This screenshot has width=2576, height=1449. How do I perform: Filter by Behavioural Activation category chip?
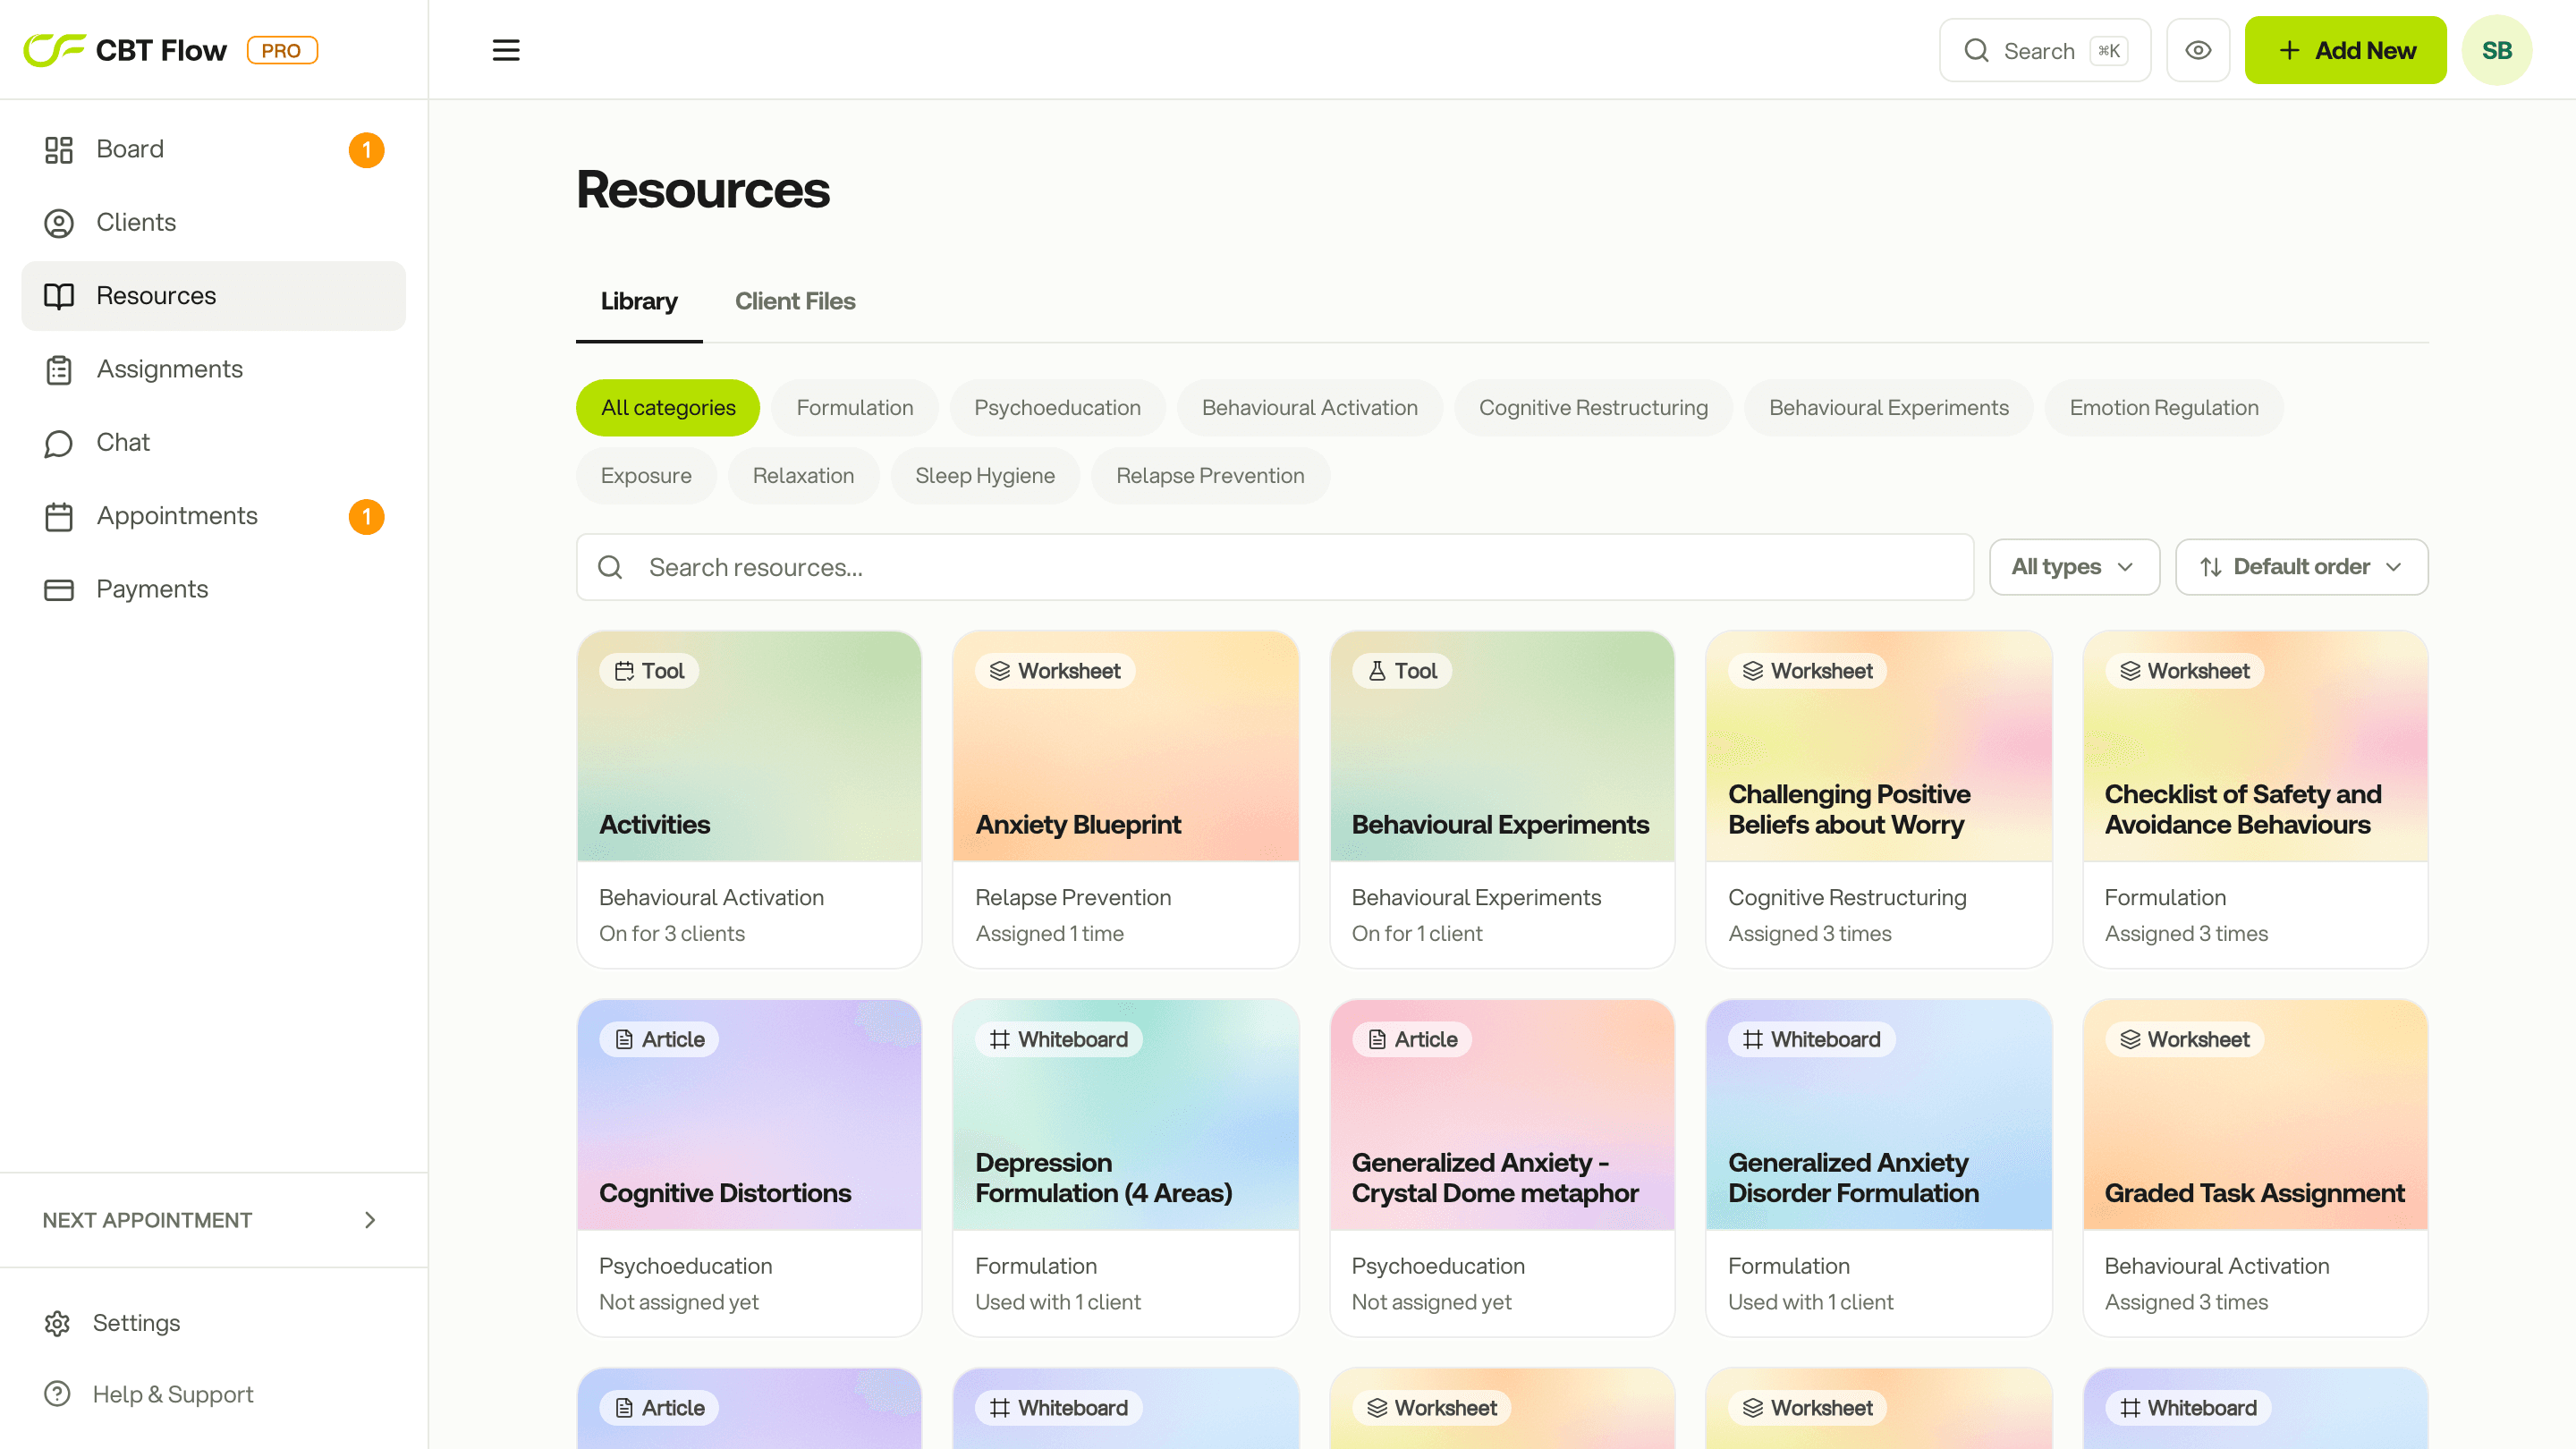point(1309,408)
